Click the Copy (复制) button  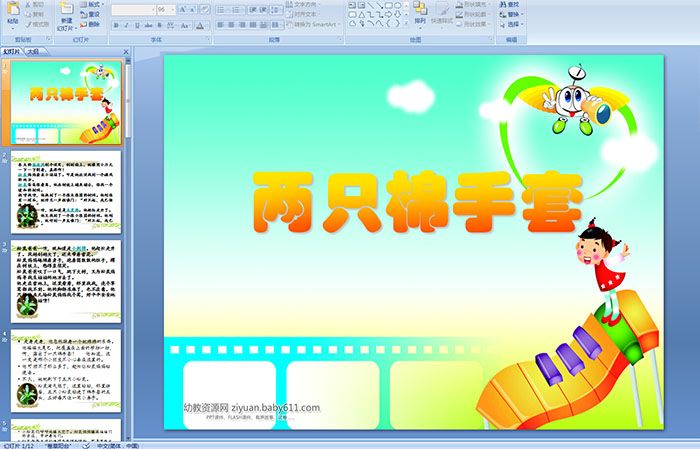point(36,14)
